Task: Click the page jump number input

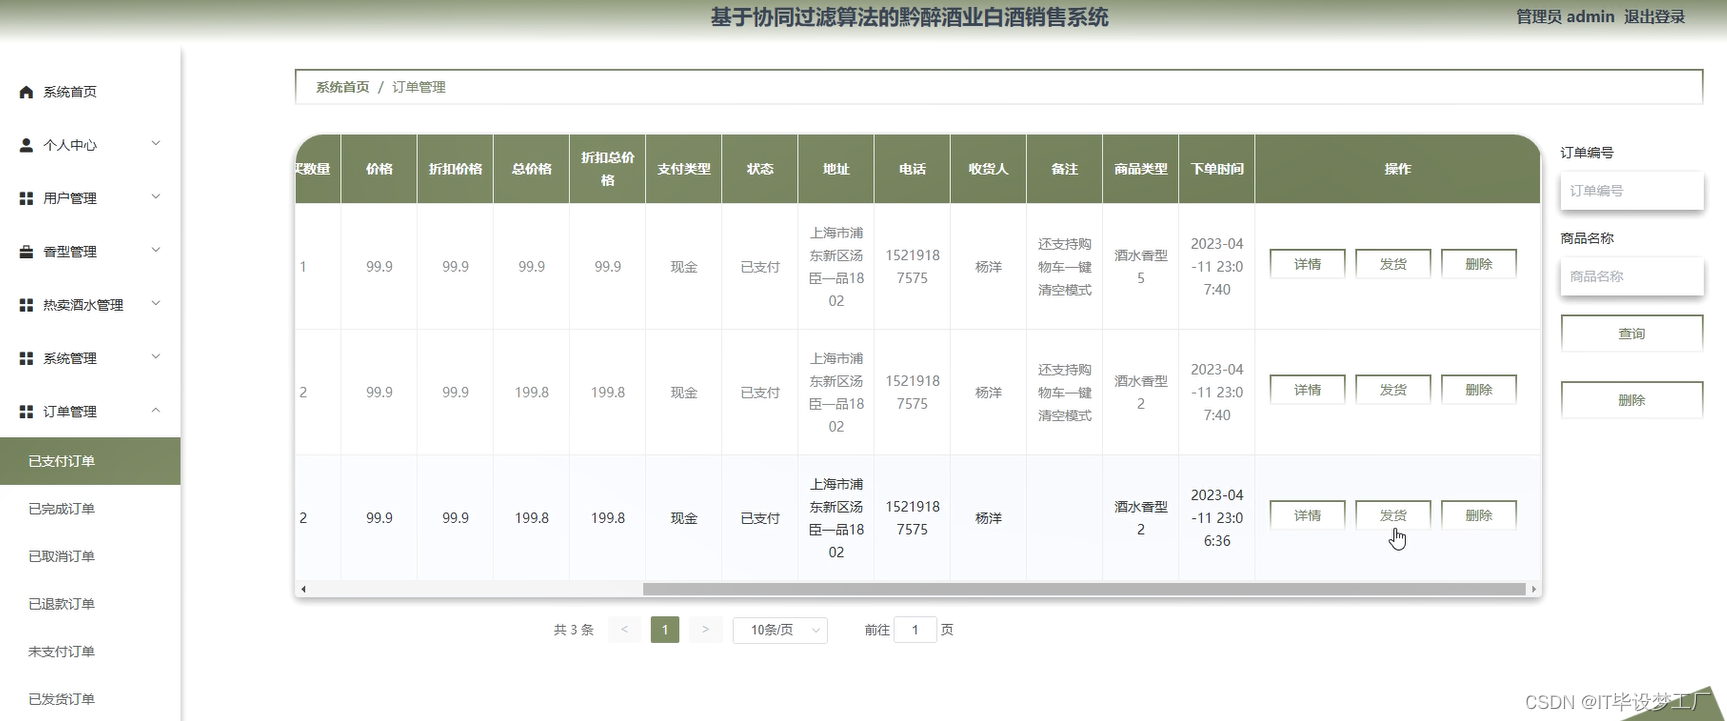Action: [x=915, y=630]
